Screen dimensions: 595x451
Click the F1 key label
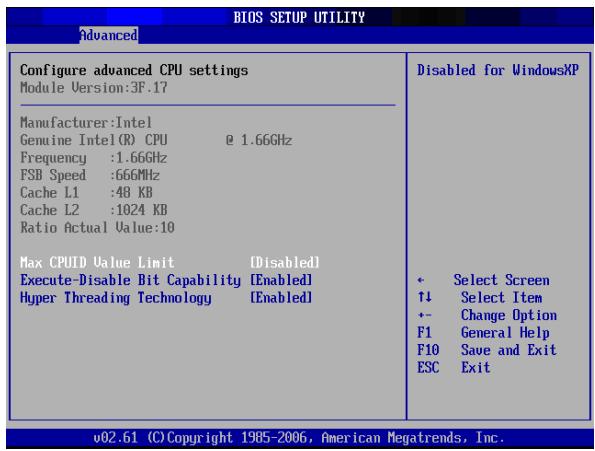coord(424,333)
